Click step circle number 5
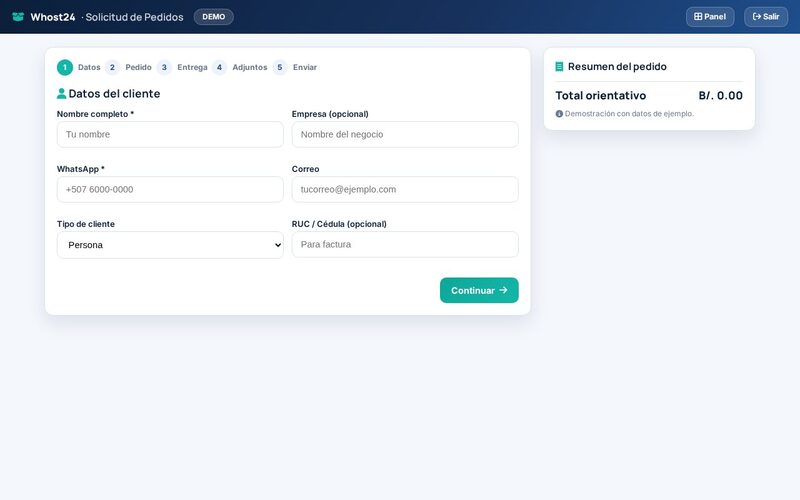The width and height of the screenshot is (800, 500). [x=280, y=67]
